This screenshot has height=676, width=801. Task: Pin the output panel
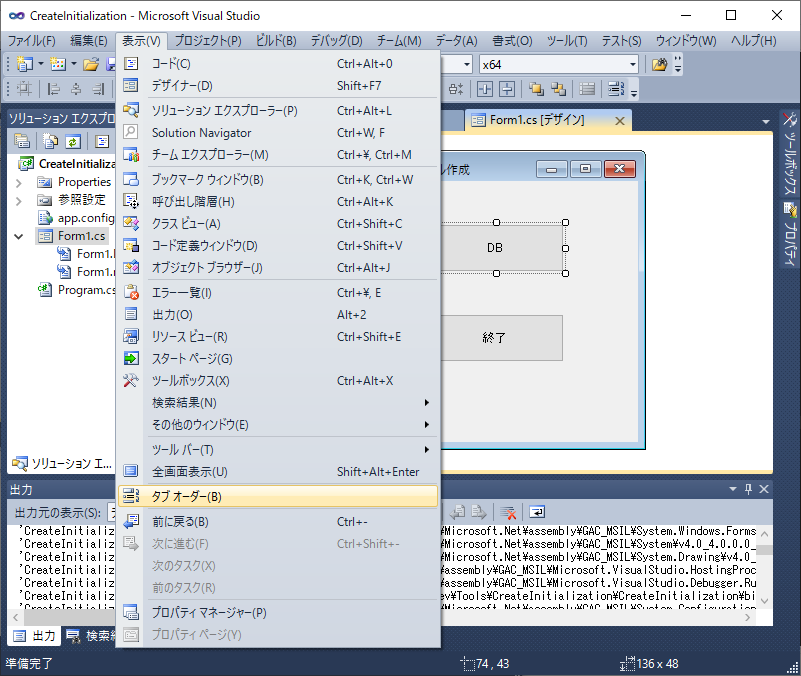pos(748,489)
